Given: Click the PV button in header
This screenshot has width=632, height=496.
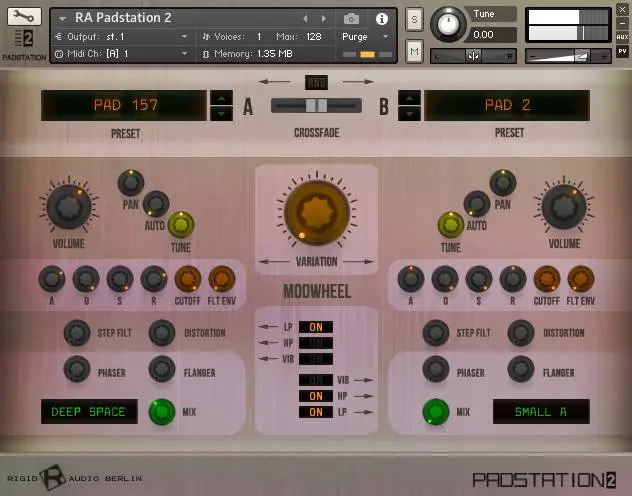Looking at the screenshot, I should click(x=622, y=51).
